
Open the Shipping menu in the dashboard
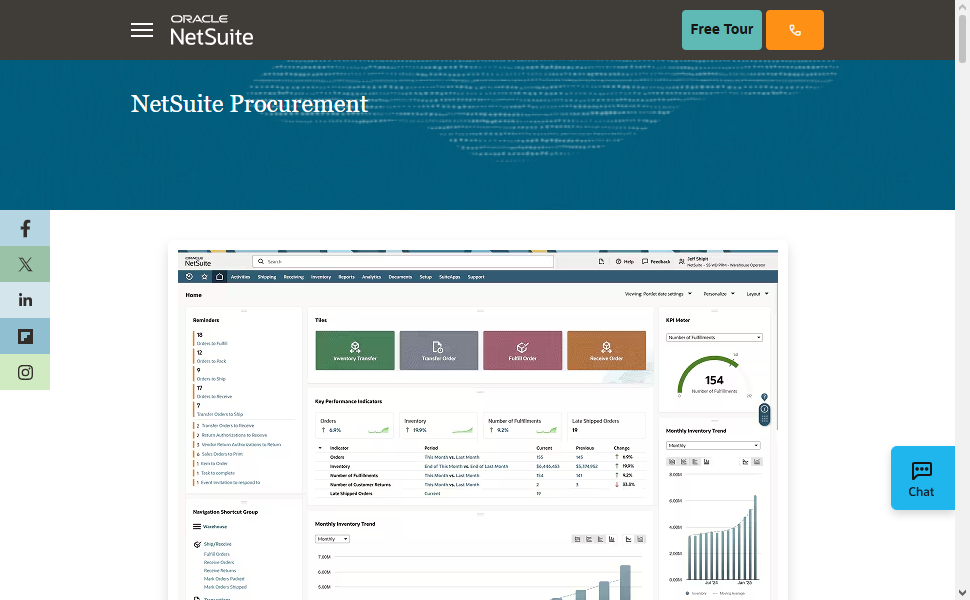pyautogui.click(x=267, y=277)
